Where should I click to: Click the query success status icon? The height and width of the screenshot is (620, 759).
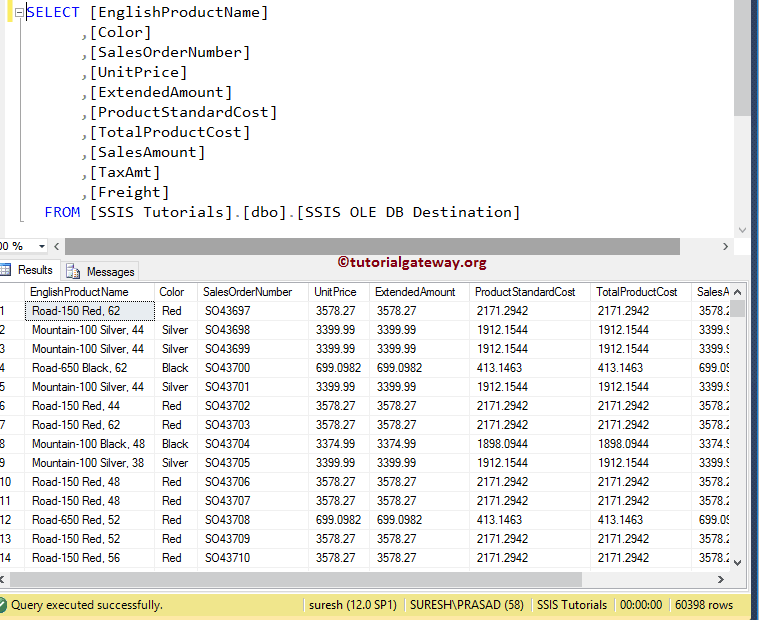[4, 605]
